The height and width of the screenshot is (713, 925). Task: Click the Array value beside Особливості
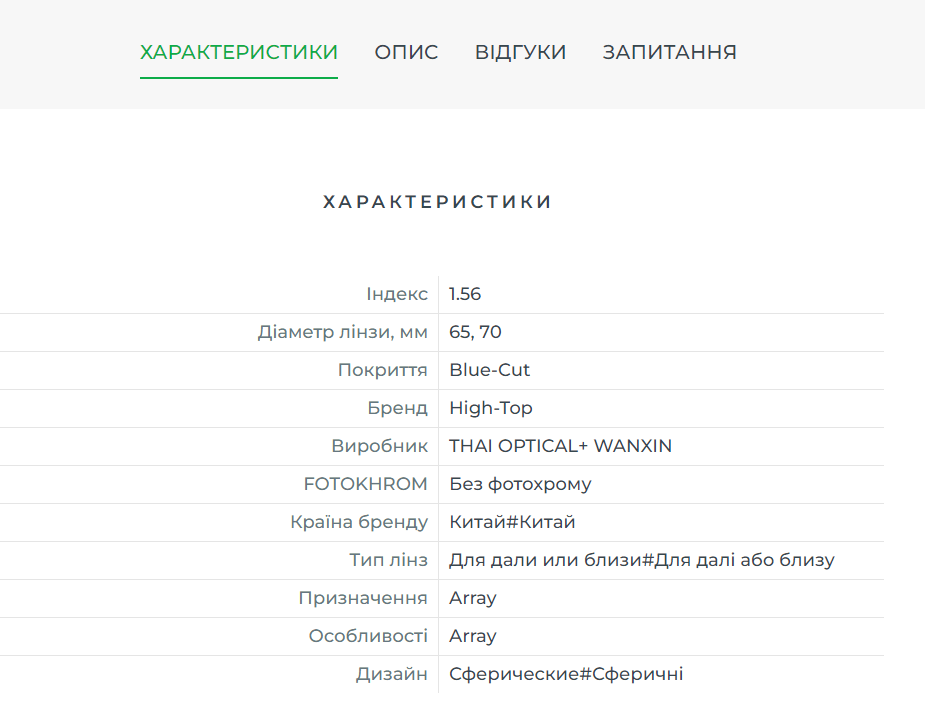(x=472, y=636)
